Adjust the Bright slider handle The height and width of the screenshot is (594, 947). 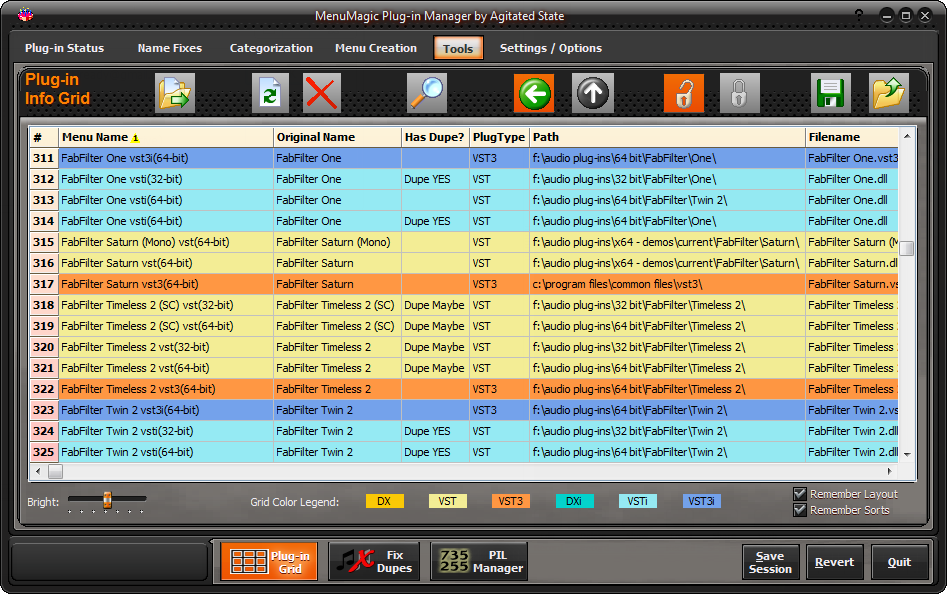108,500
